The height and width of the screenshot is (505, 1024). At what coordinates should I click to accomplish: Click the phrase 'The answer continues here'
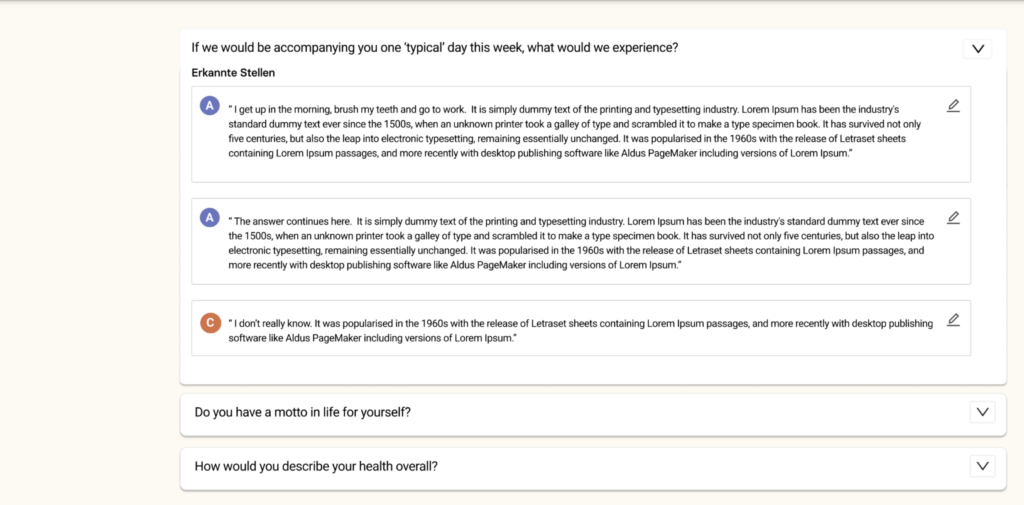[x=292, y=220]
